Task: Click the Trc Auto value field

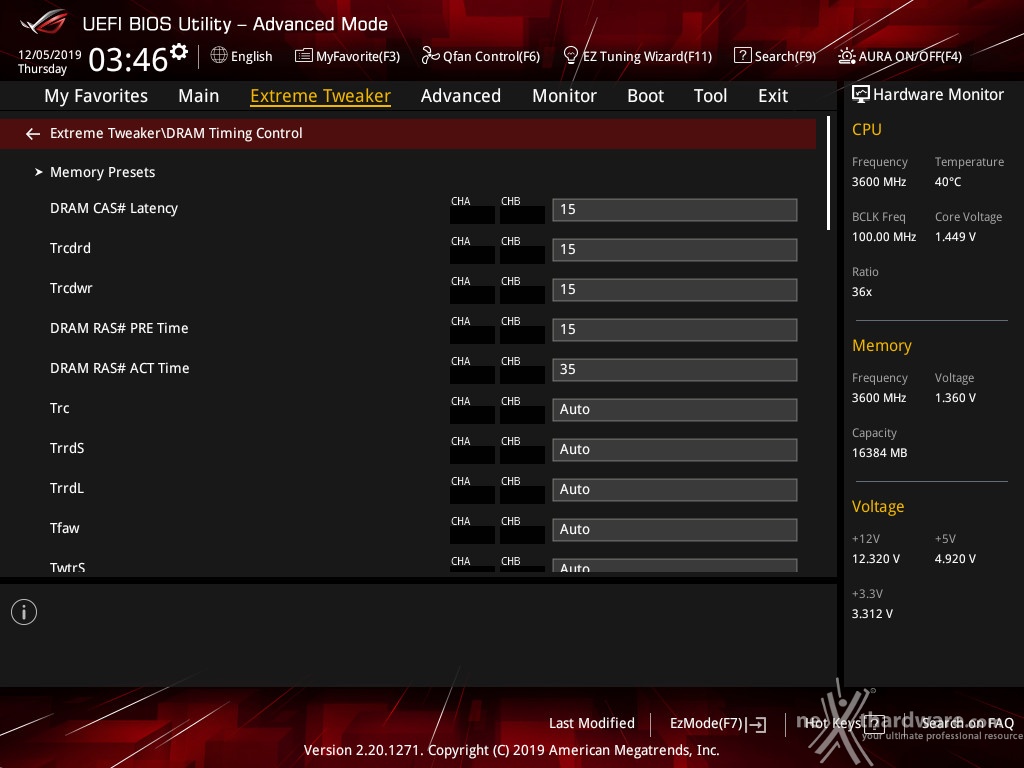Action: (675, 409)
